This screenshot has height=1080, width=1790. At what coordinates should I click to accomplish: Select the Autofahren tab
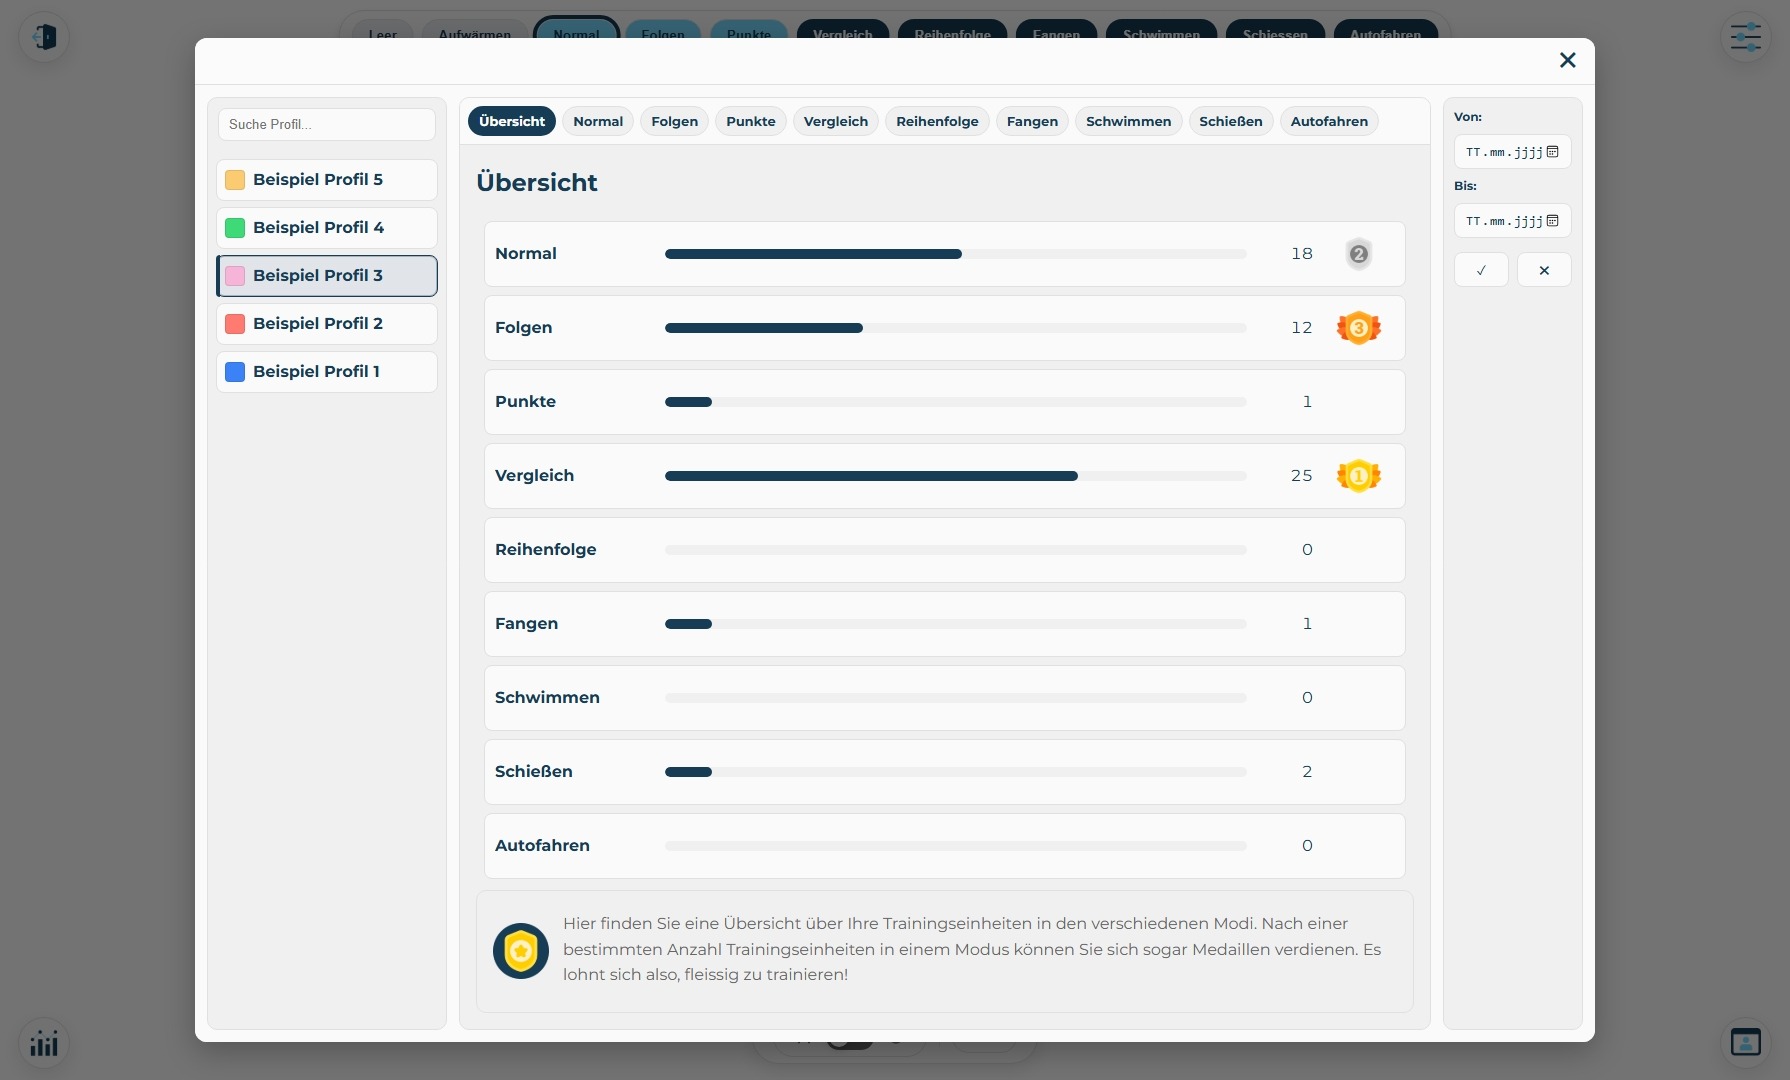[1328, 122]
